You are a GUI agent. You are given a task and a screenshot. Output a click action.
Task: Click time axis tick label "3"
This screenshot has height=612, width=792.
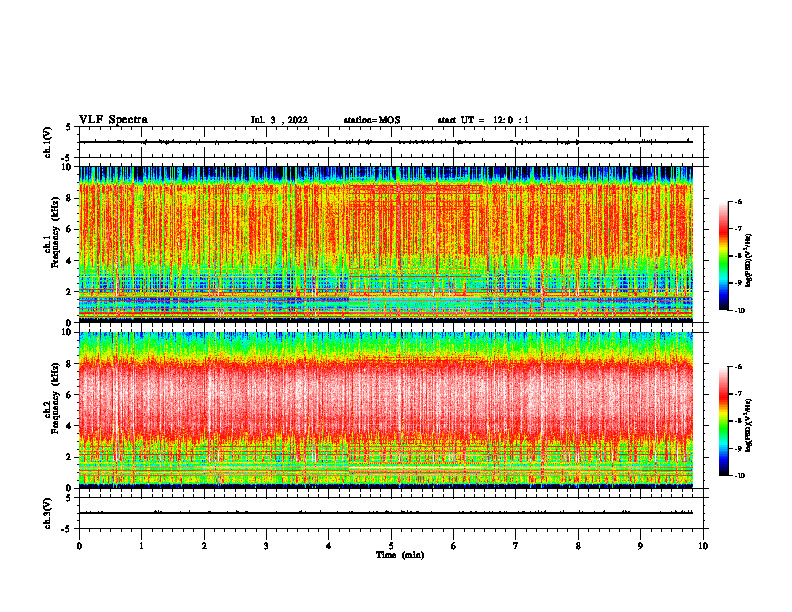click(x=266, y=546)
